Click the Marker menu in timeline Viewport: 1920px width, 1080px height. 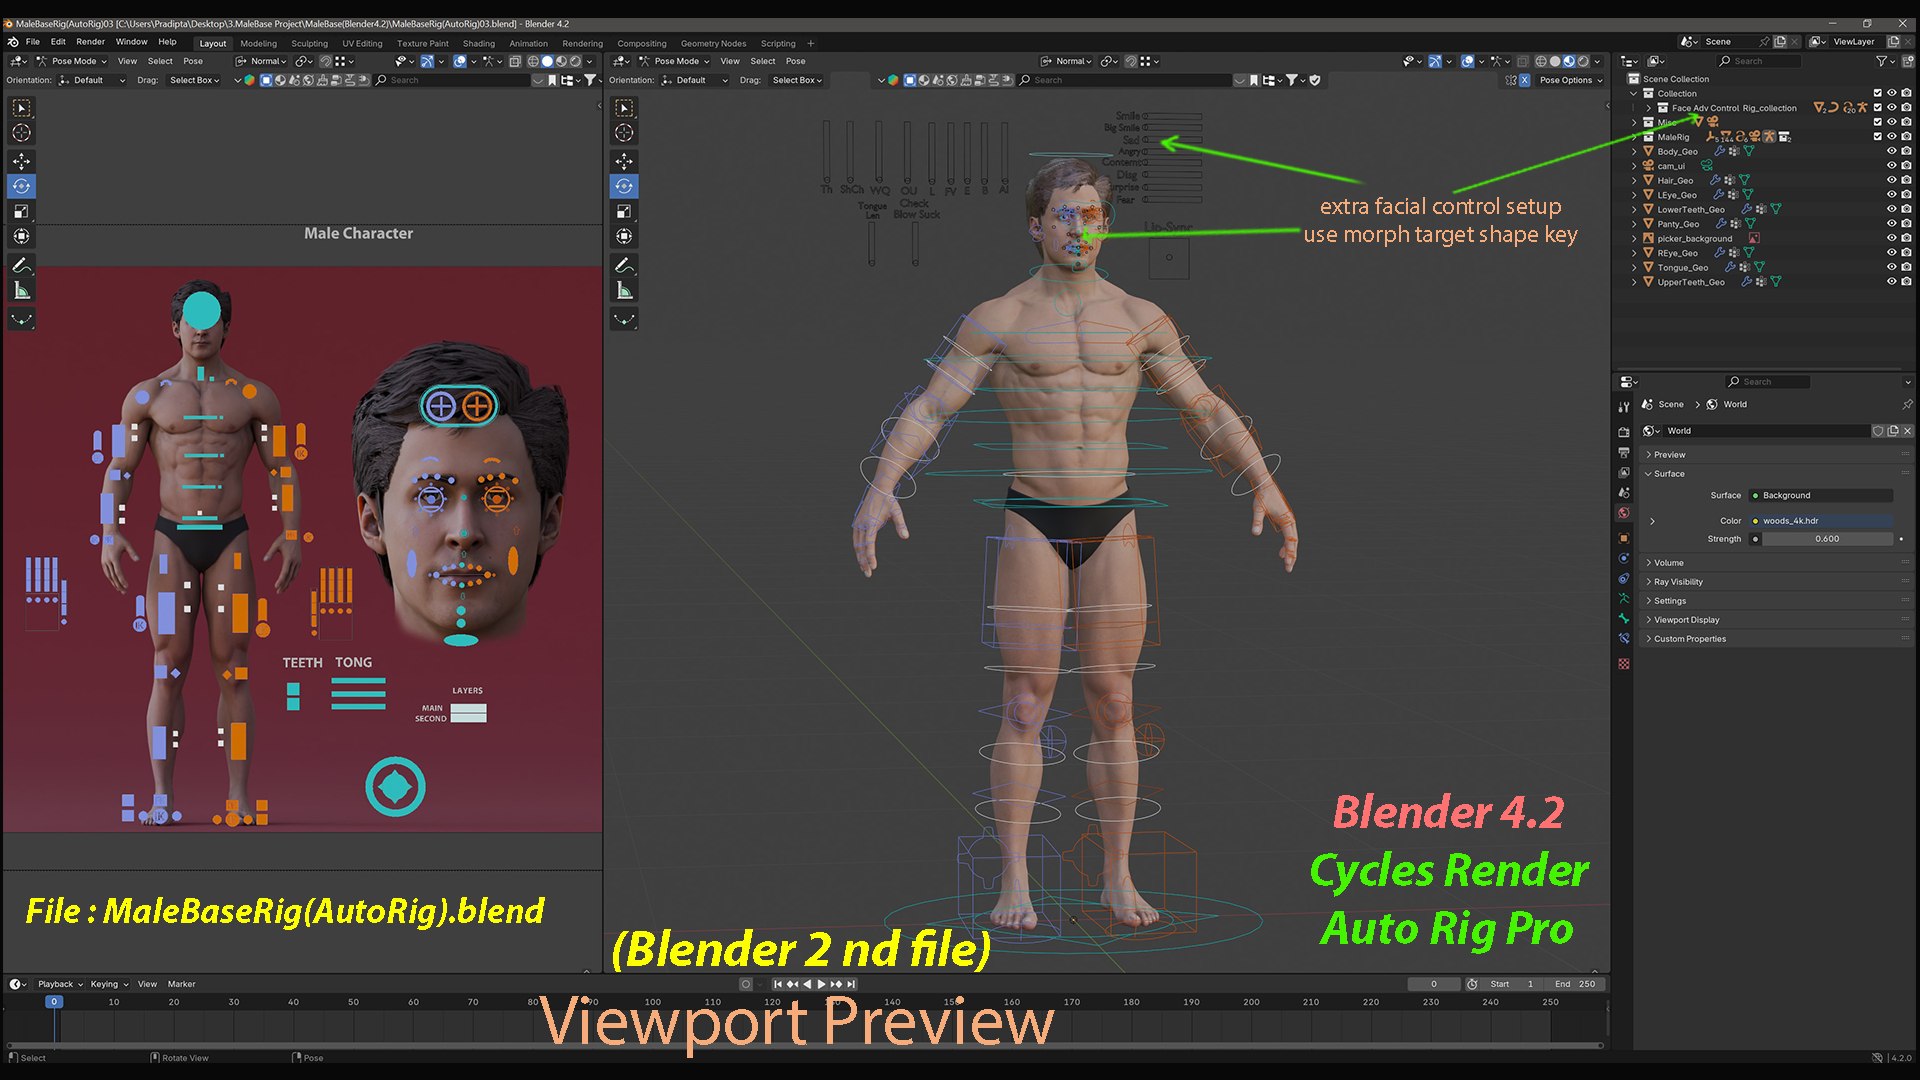tap(181, 984)
